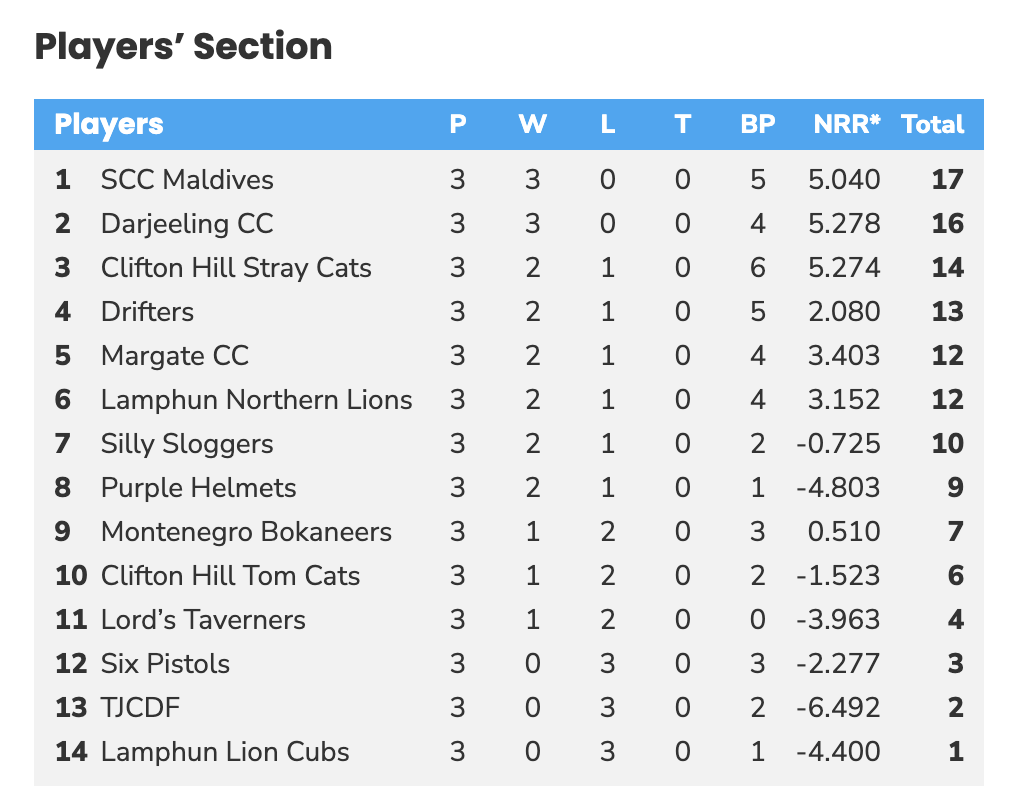This screenshot has width=1016, height=810.
Task: Click Lamphun Lion Cubs team
Action: tap(225, 752)
